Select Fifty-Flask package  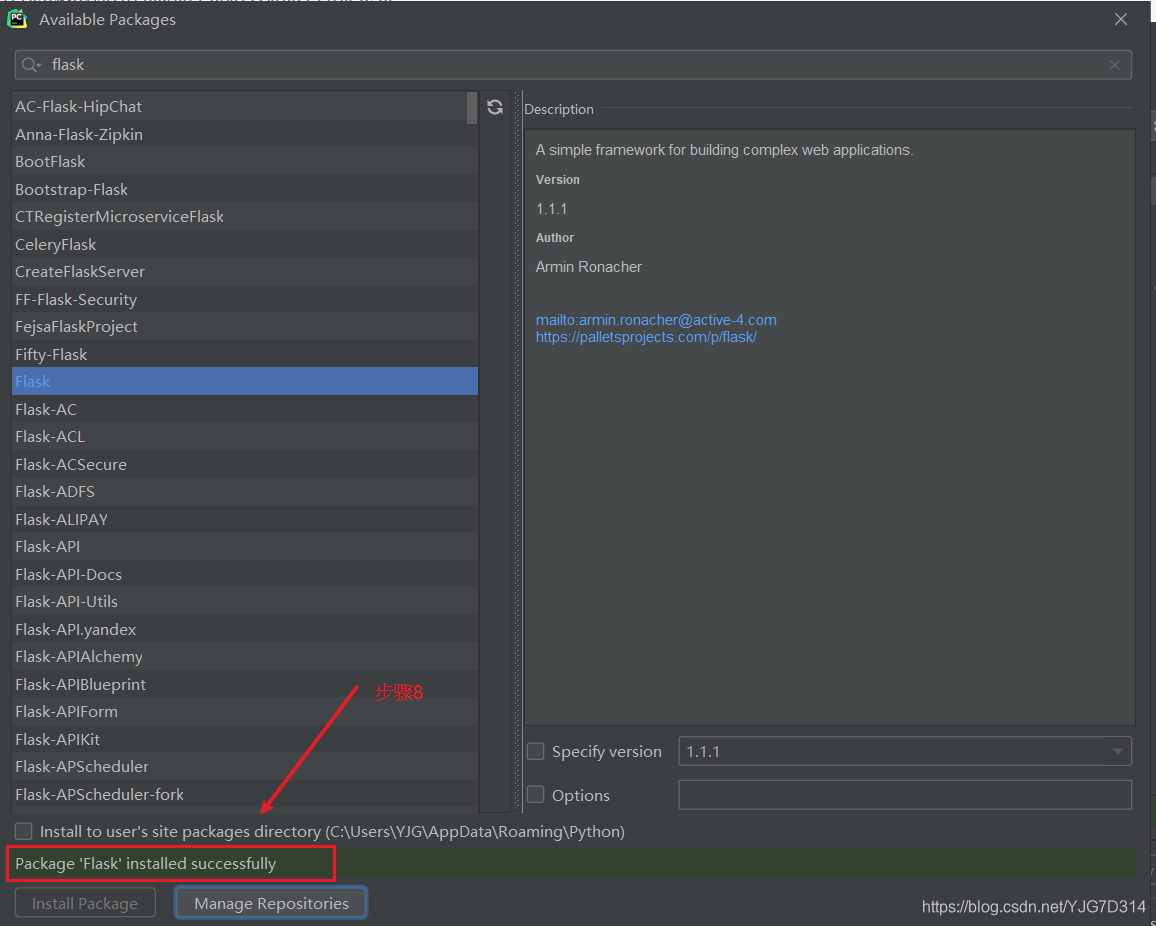coord(245,355)
